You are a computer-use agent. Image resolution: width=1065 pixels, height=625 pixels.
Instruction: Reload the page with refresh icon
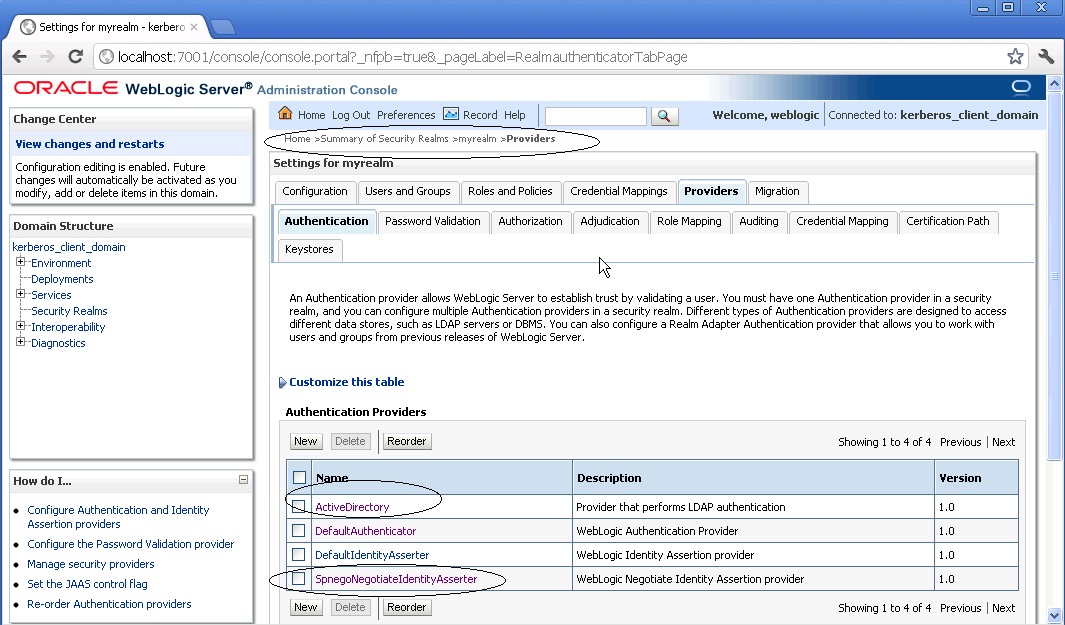tap(75, 56)
